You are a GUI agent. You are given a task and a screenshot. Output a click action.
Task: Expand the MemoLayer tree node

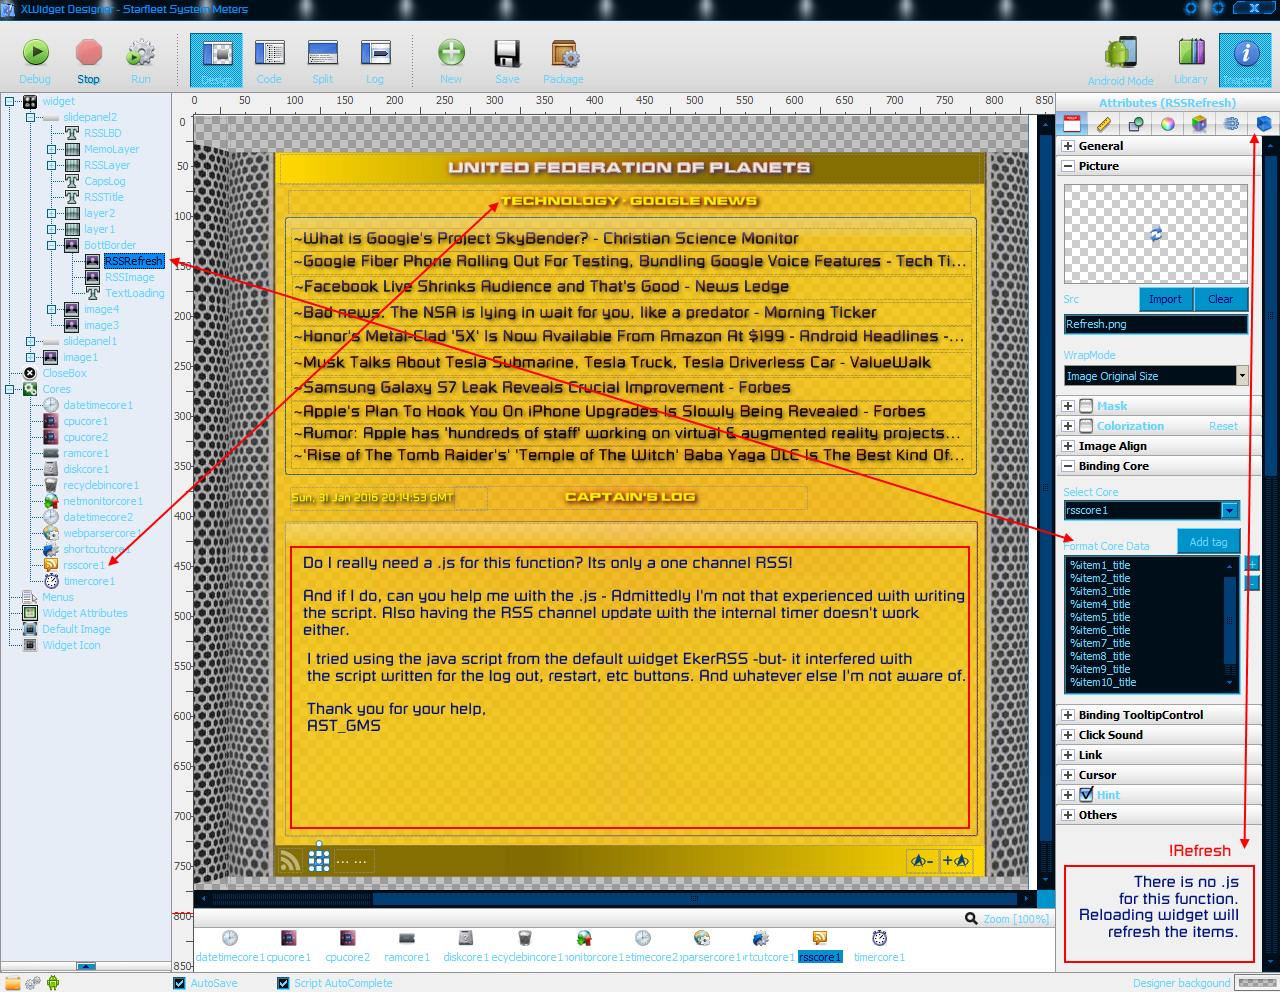coord(51,149)
